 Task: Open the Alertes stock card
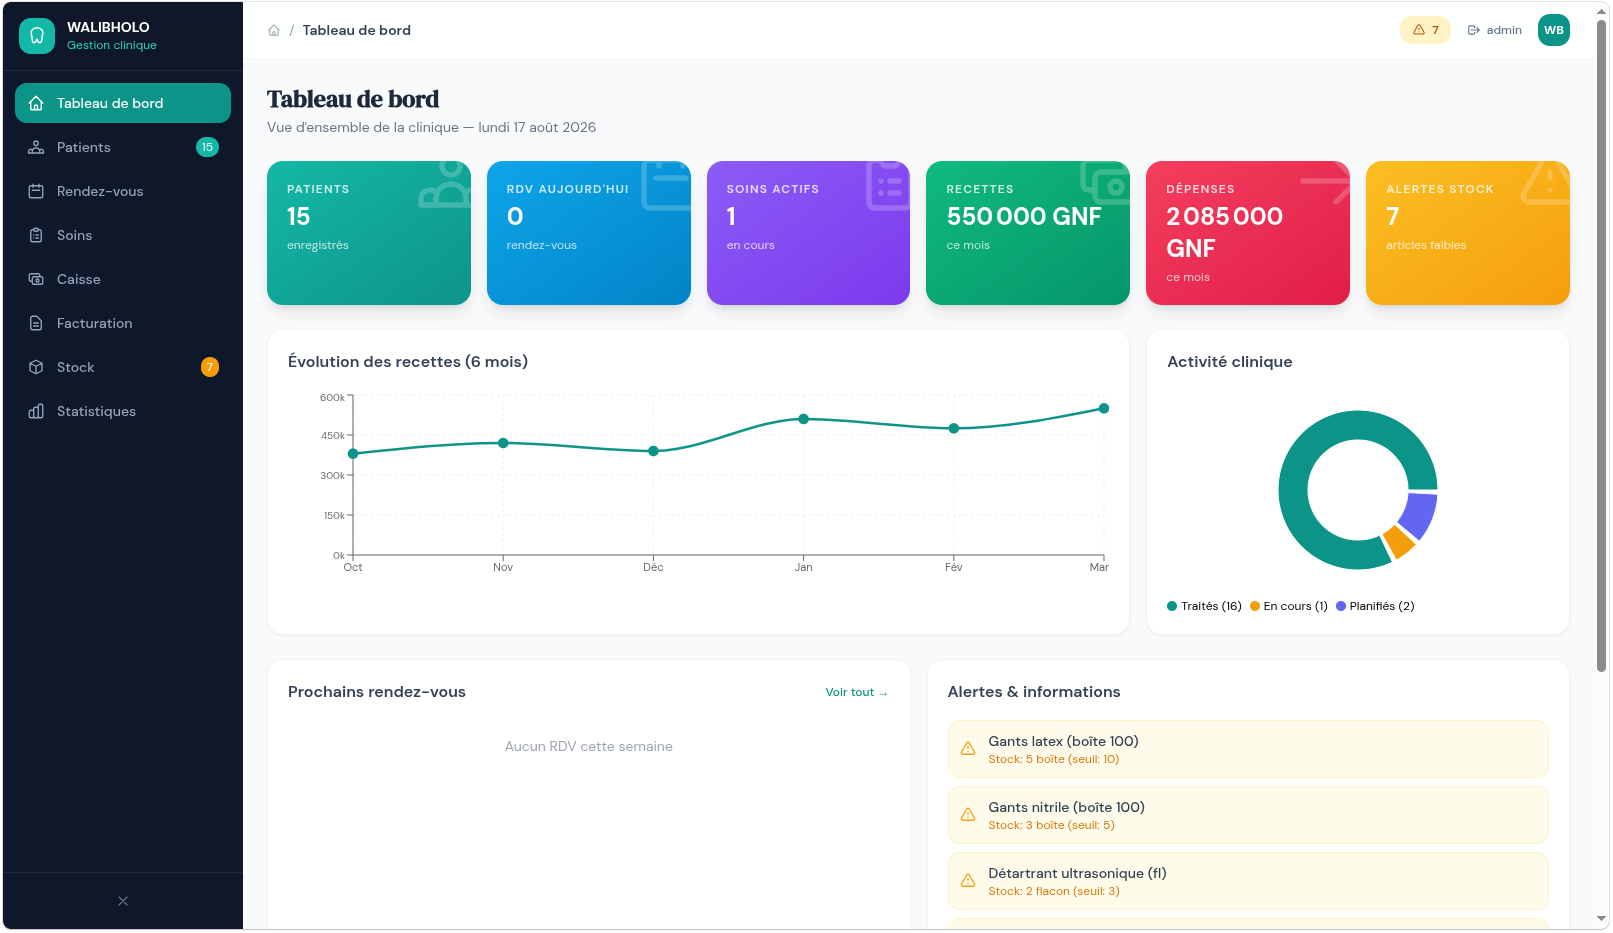coord(1468,233)
